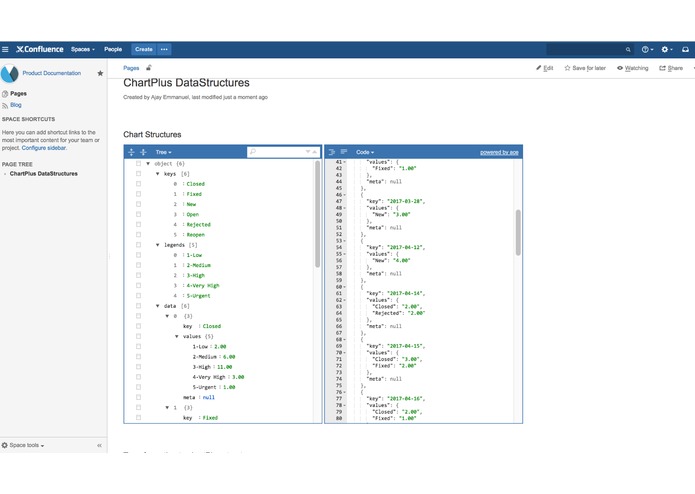Collapse the root object node
This screenshot has height=494, width=695.
pos(148,163)
